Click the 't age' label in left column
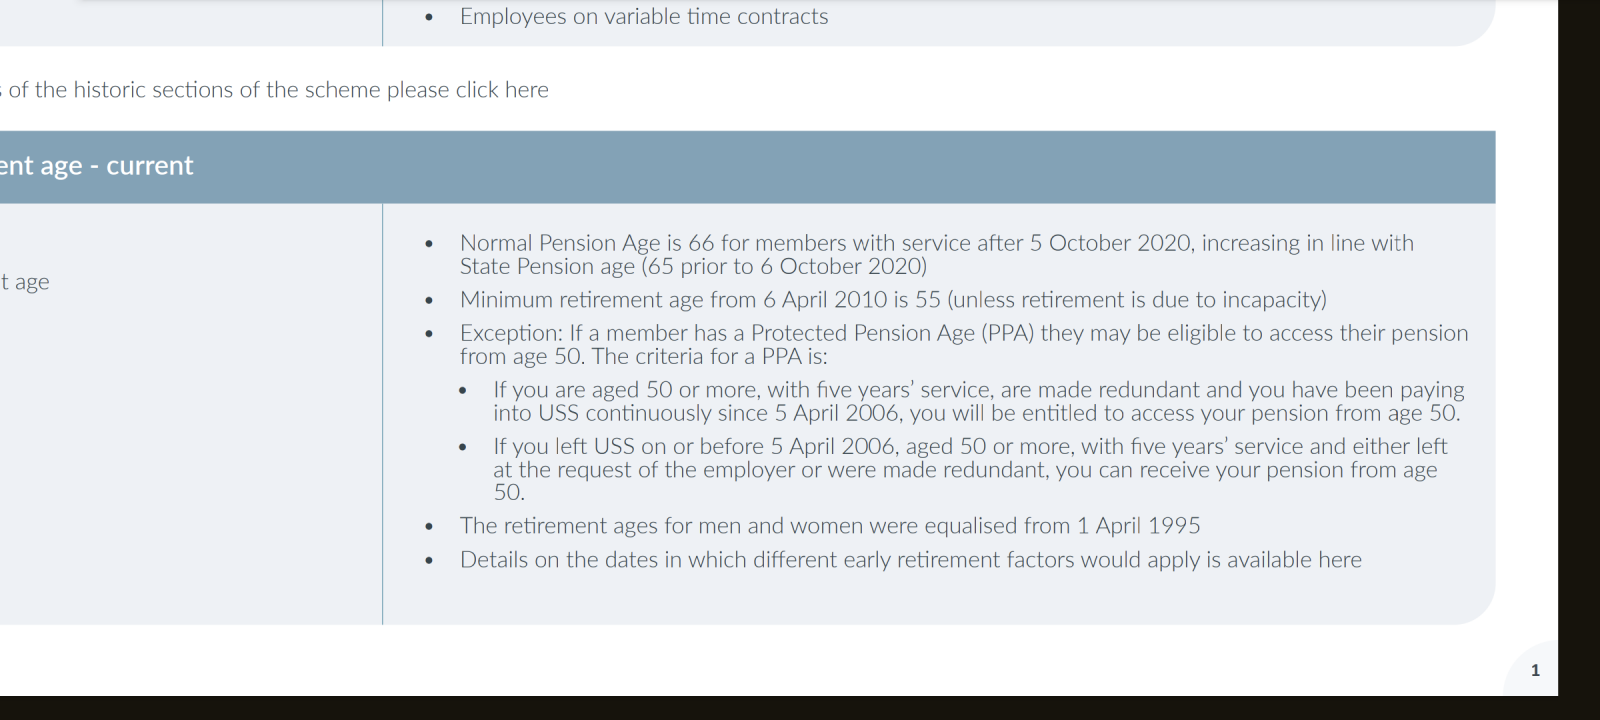1600x720 pixels. pos(25,282)
